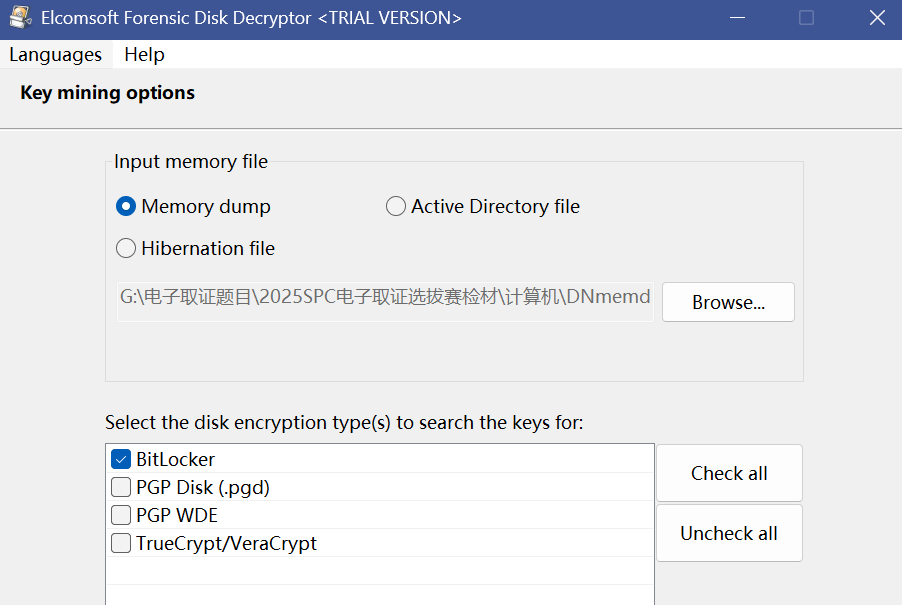Click the BitLocker list row label
The image size is (902, 605).
pyautogui.click(x=176, y=460)
